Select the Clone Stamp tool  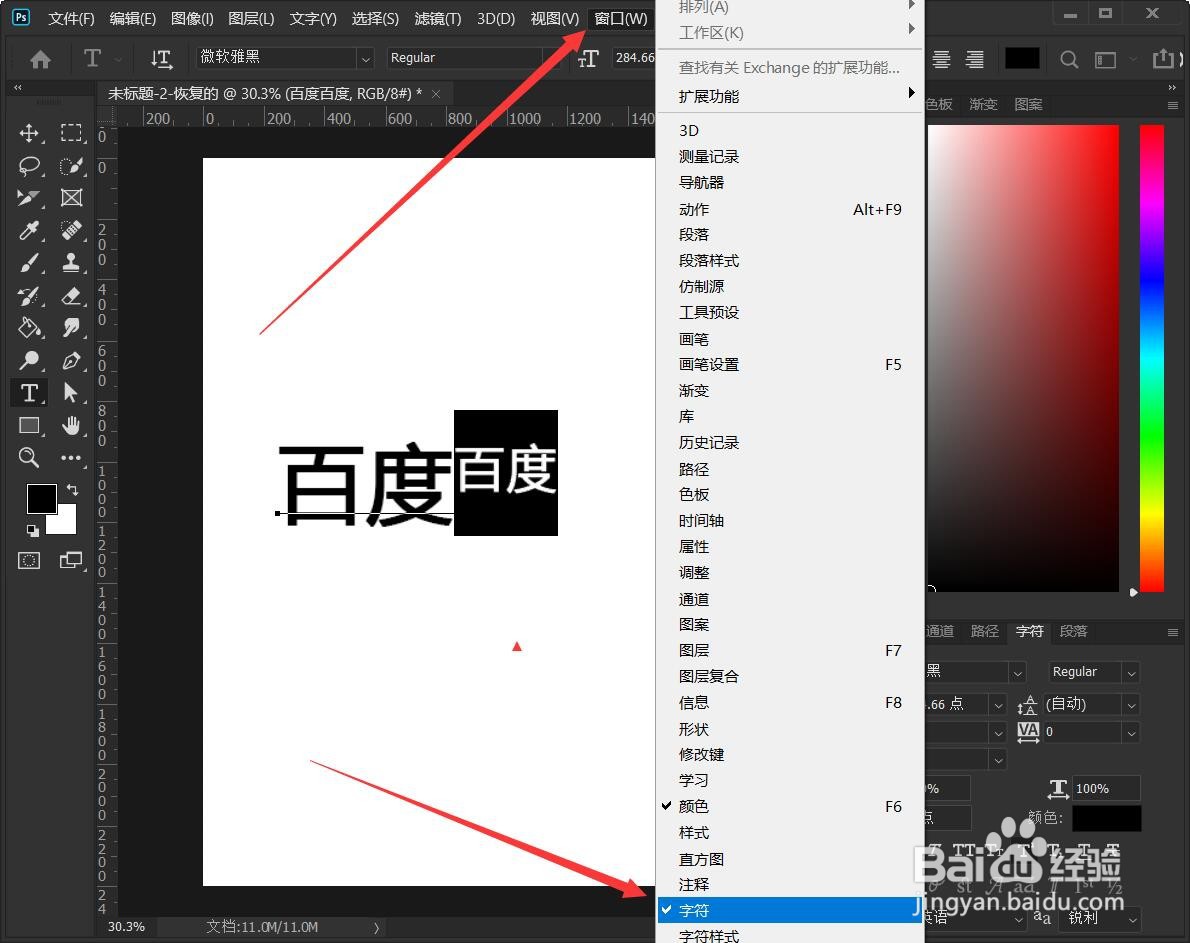(x=71, y=262)
